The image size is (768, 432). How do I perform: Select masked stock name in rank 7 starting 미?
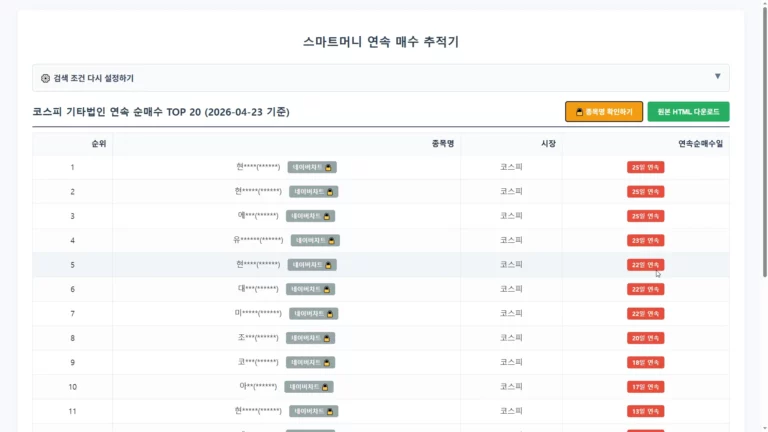[x=258, y=313]
